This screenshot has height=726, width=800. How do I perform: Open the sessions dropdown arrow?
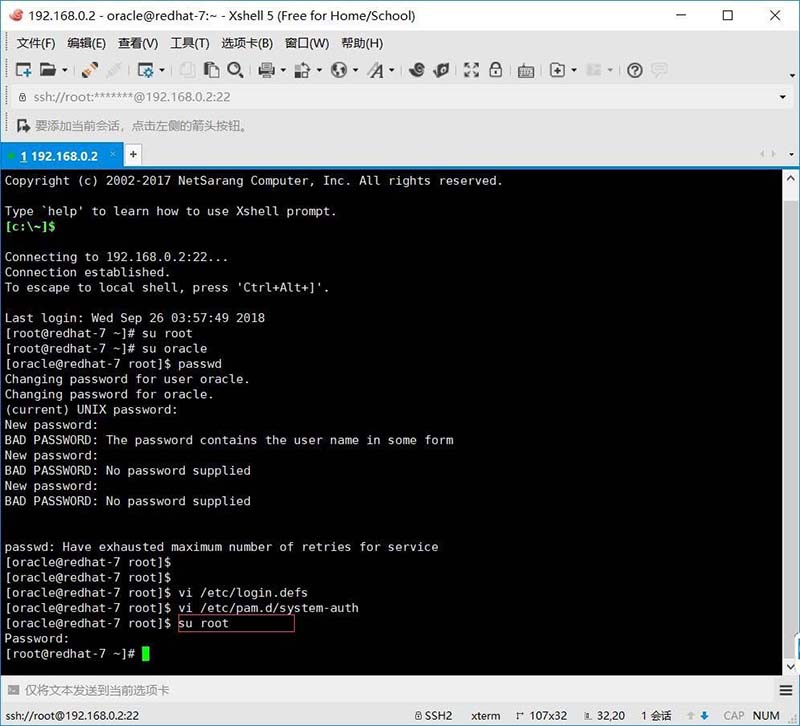coord(63,71)
